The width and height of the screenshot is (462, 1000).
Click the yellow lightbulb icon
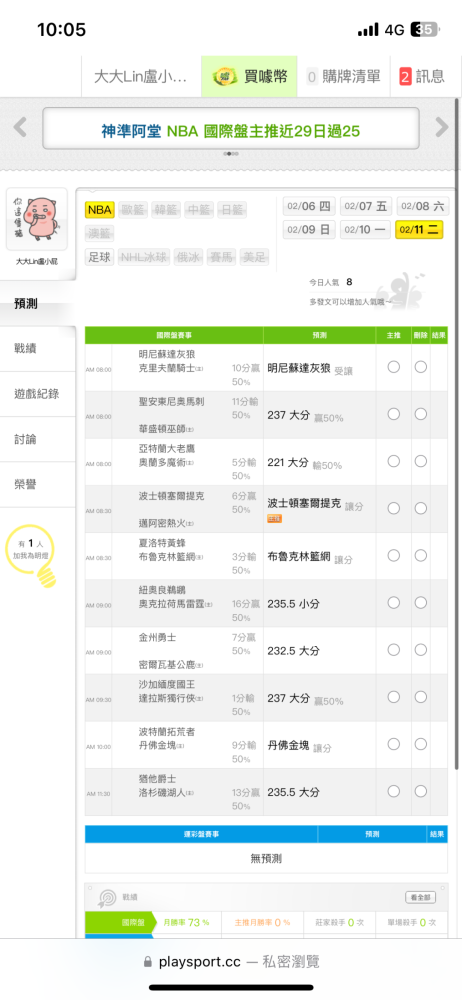(48, 577)
